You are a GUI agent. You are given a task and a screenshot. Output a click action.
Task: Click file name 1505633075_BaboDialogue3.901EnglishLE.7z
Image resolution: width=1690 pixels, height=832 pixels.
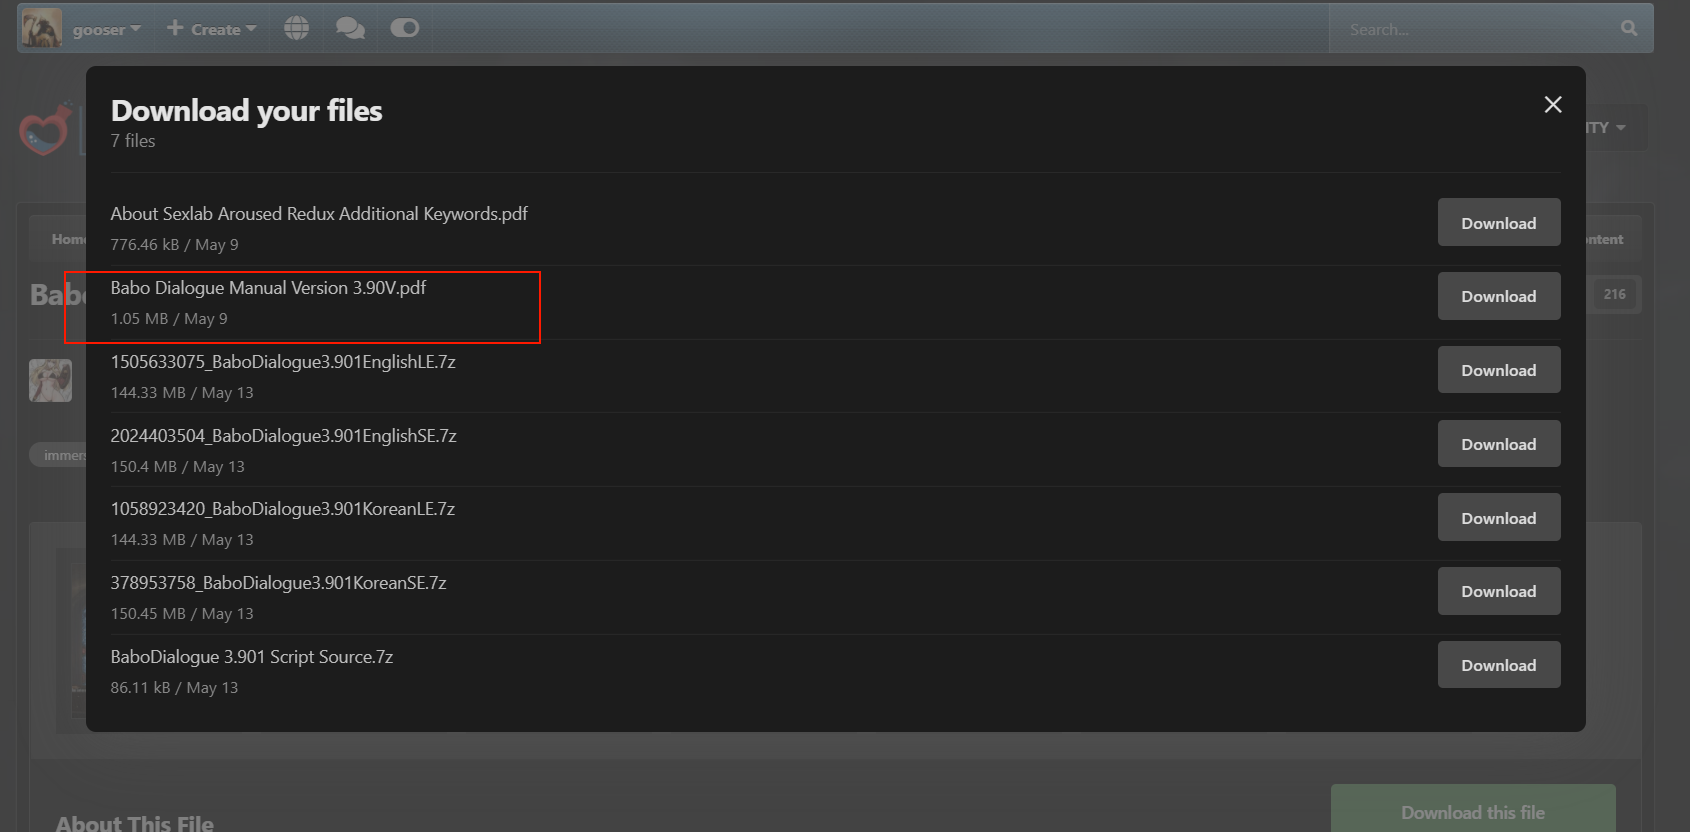click(x=283, y=362)
